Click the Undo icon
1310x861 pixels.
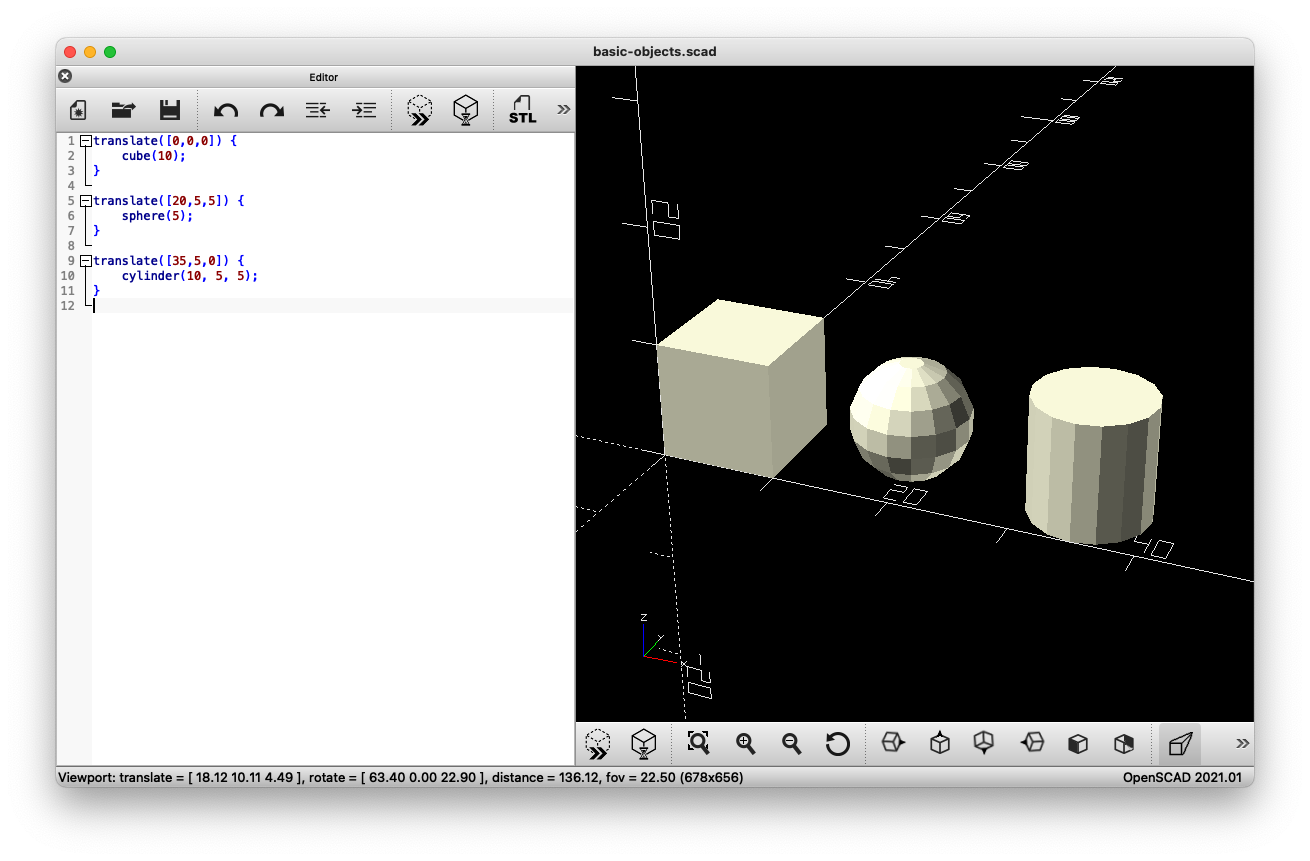pos(226,109)
